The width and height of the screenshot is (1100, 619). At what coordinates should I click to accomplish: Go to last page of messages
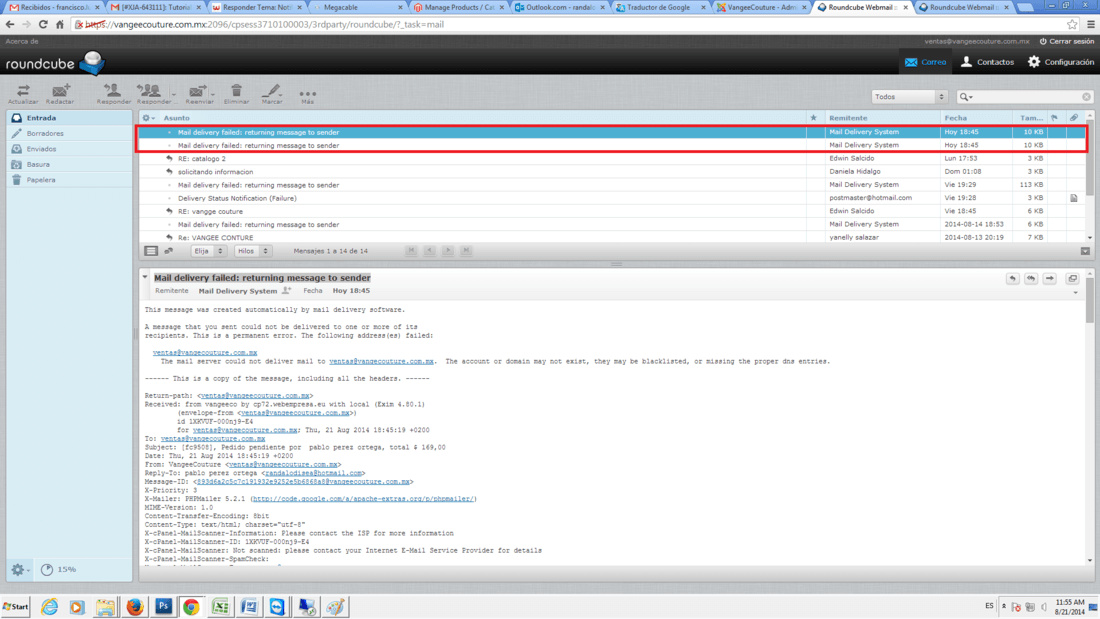pos(466,251)
